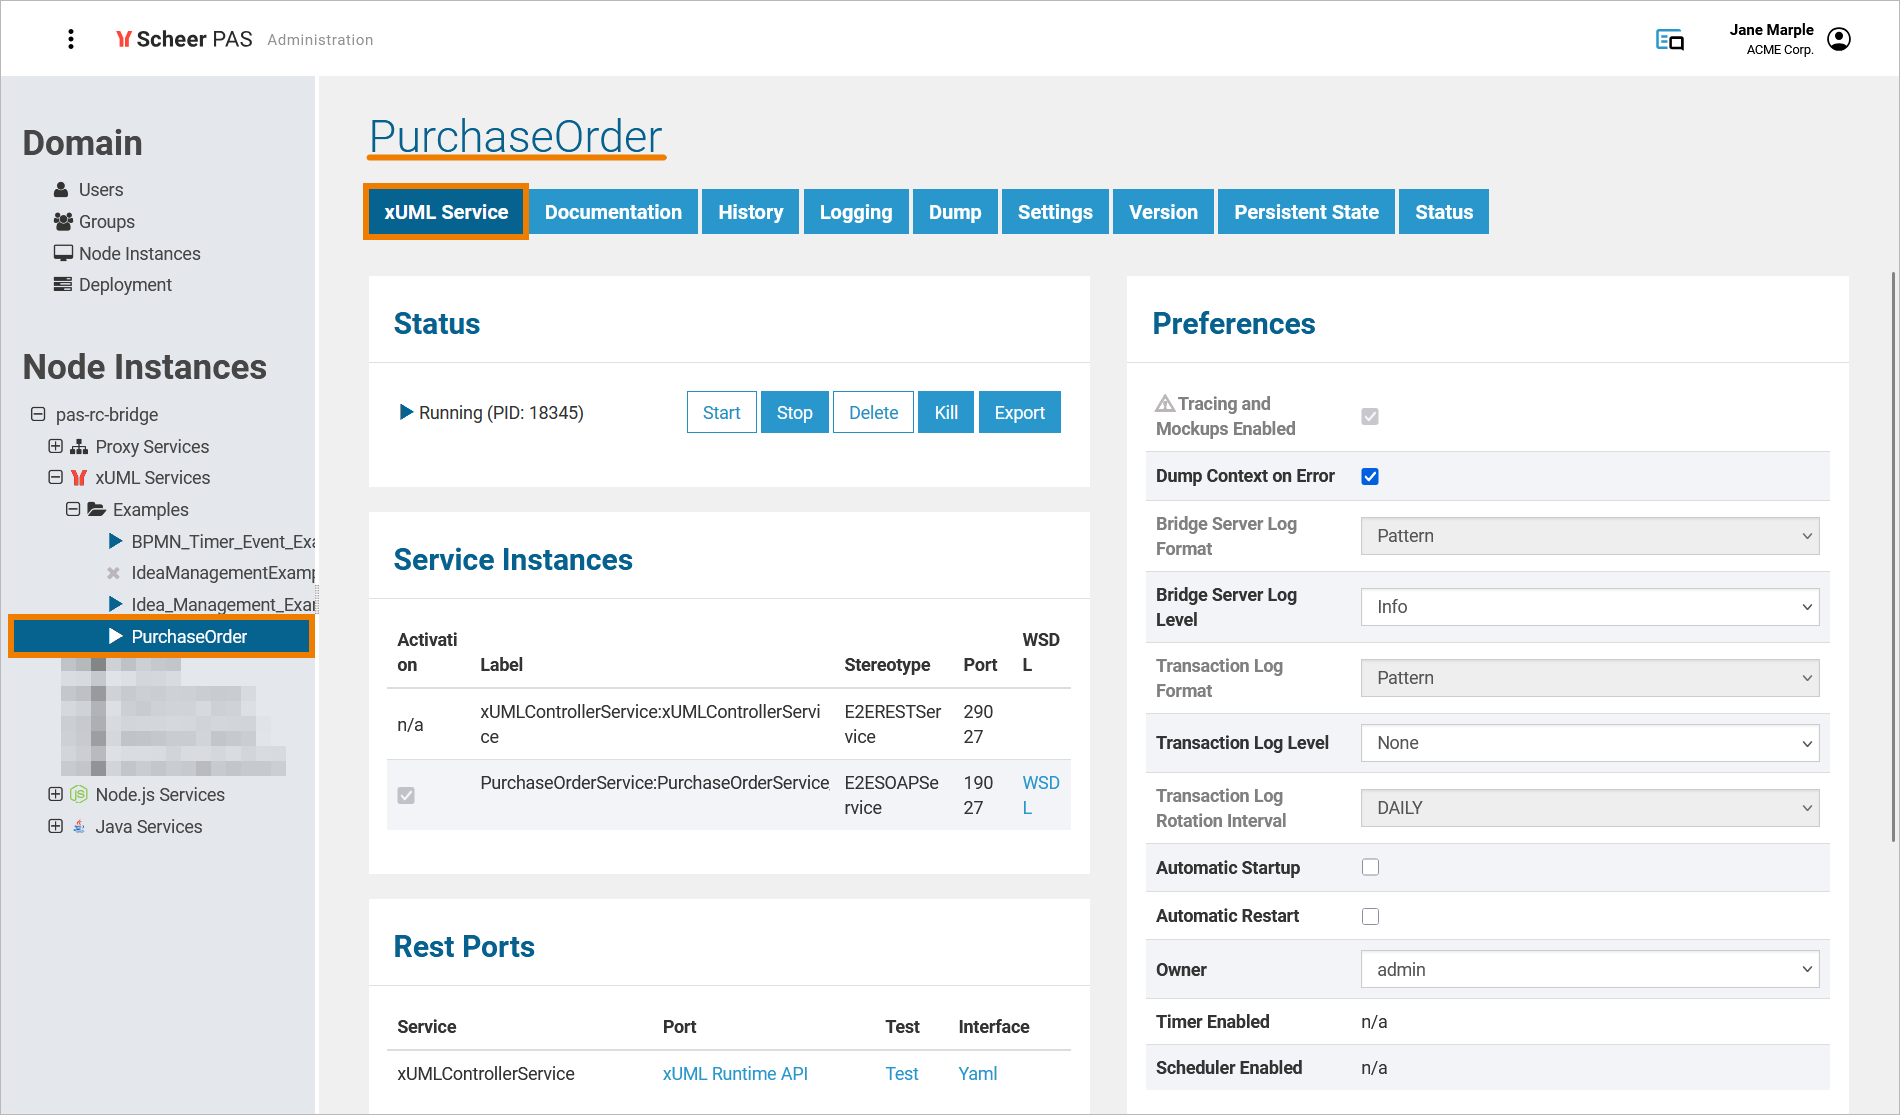Screen dimensions: 1900x1115
Task: Enable the Automatic Startup checkbox
Action: (1370, 868)
